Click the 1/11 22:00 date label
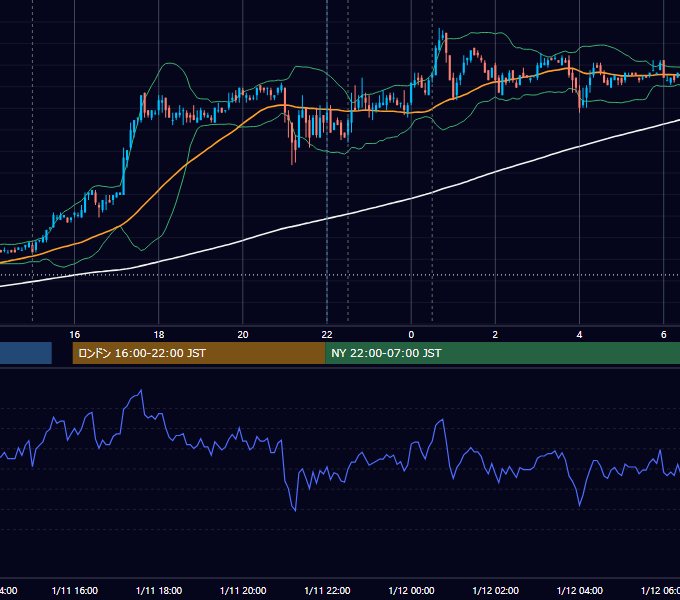The width and height of the screenshot is (680, 600). 327,590
